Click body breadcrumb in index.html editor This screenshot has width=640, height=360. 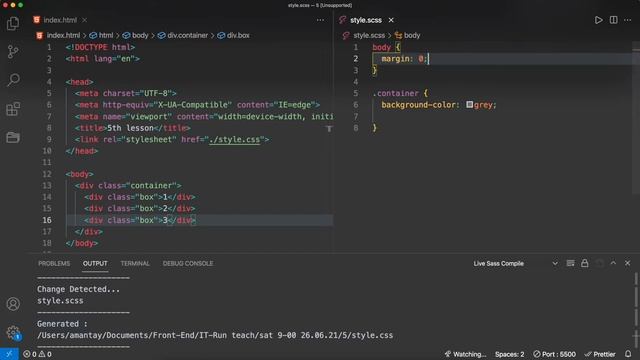140,36
